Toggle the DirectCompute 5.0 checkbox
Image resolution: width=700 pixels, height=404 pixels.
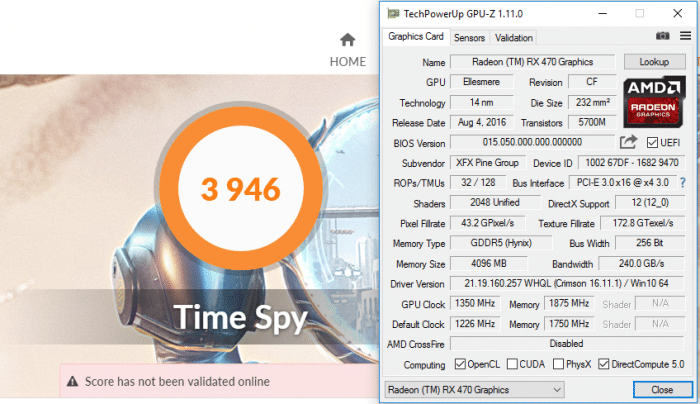click(604, 364)
